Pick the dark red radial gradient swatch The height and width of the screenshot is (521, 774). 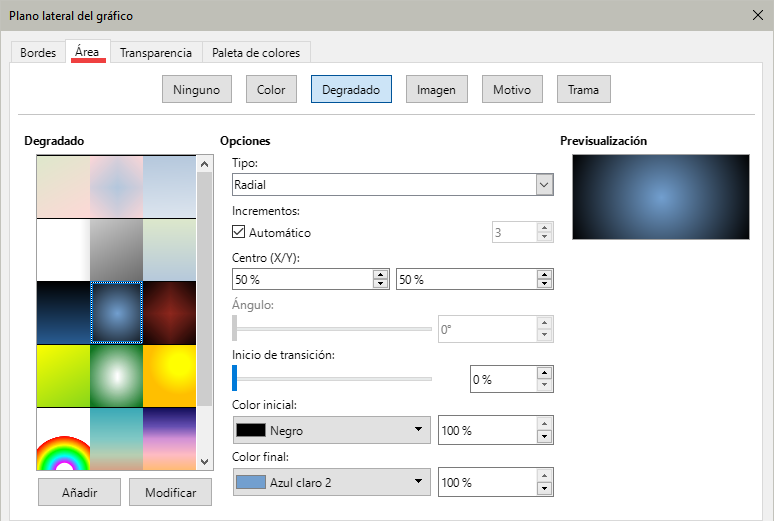(168, 313)
